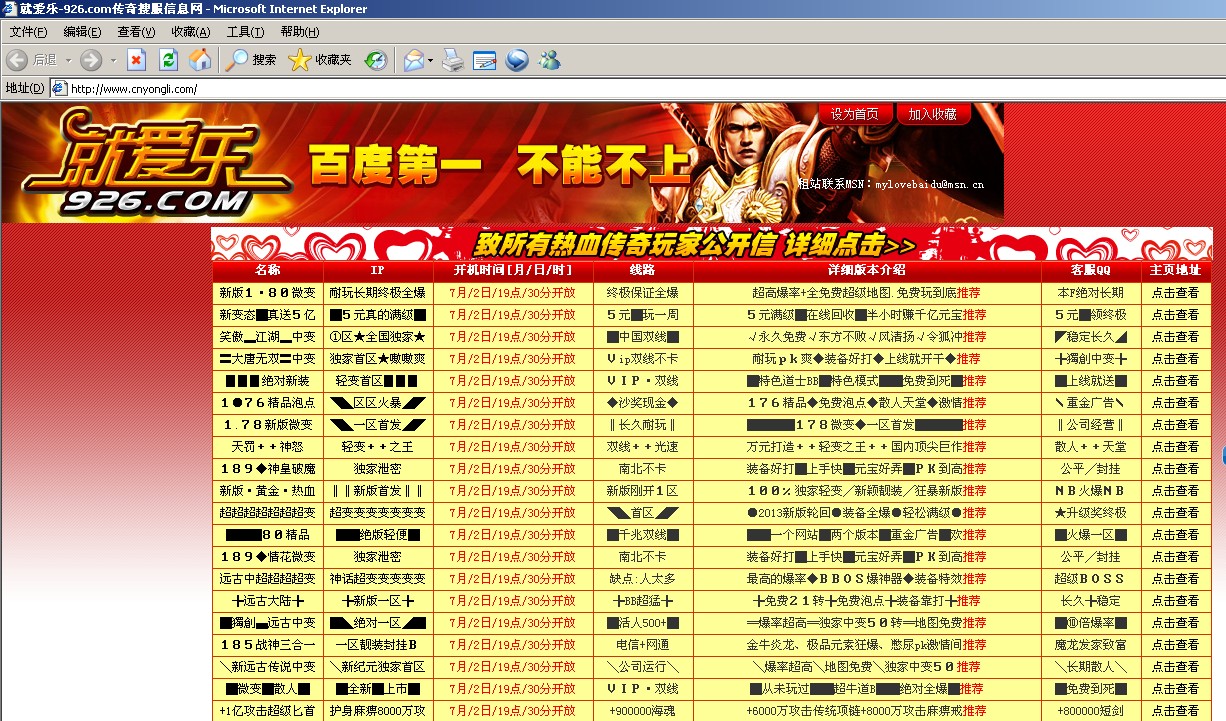Go to the Home page icon
Image resolution: width=1226 pixels, height=721 pixels.
(200, 60)
